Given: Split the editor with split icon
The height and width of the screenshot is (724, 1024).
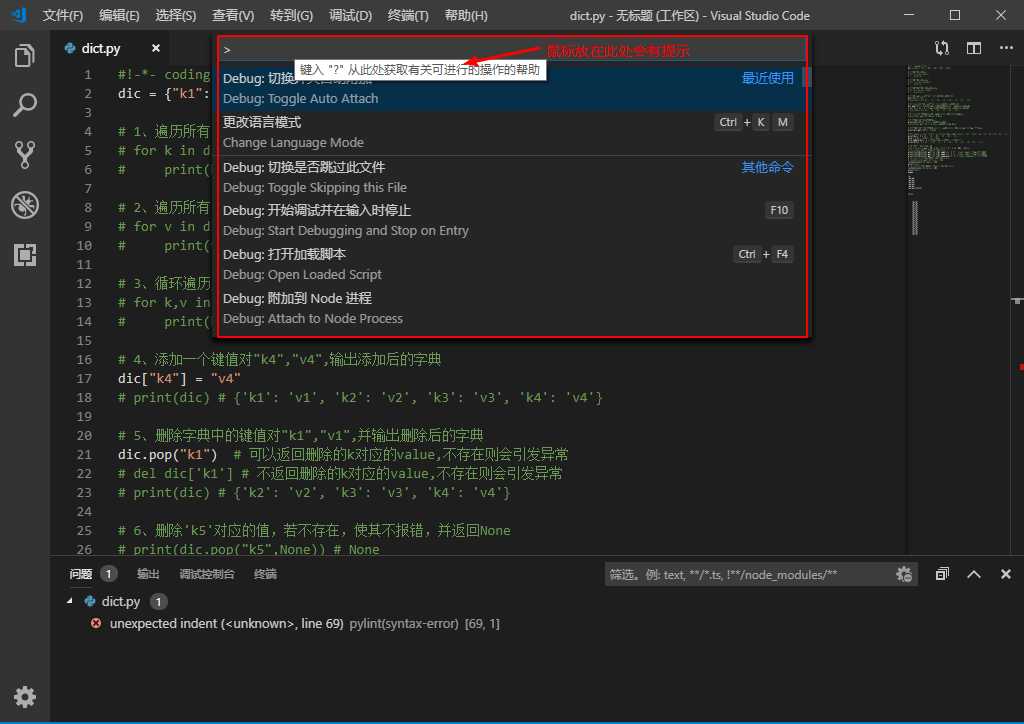Looking at the screenshot, I should click(x=974, y=48).
